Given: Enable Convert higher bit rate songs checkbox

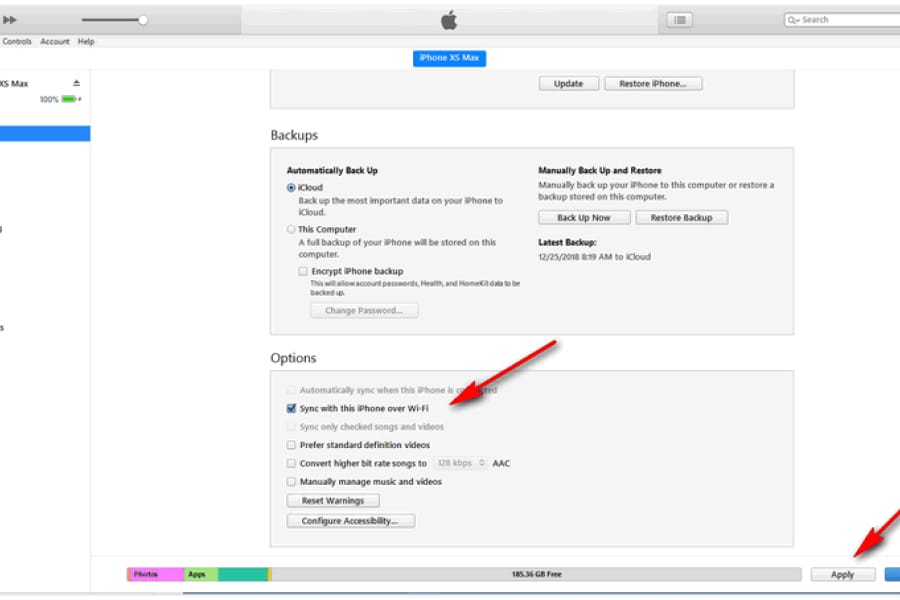Looking at the screenshot, I should tap(291, 463).
